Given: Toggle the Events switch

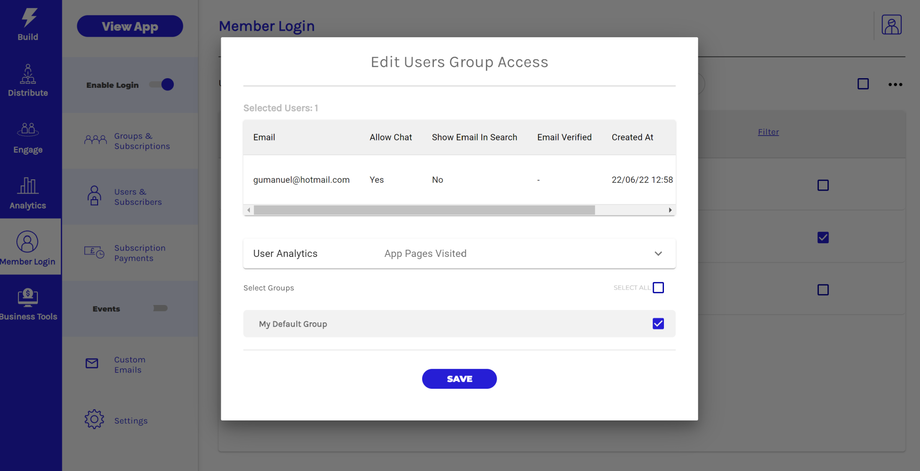Looking at the screenshot, I should [x=159, y=309].
